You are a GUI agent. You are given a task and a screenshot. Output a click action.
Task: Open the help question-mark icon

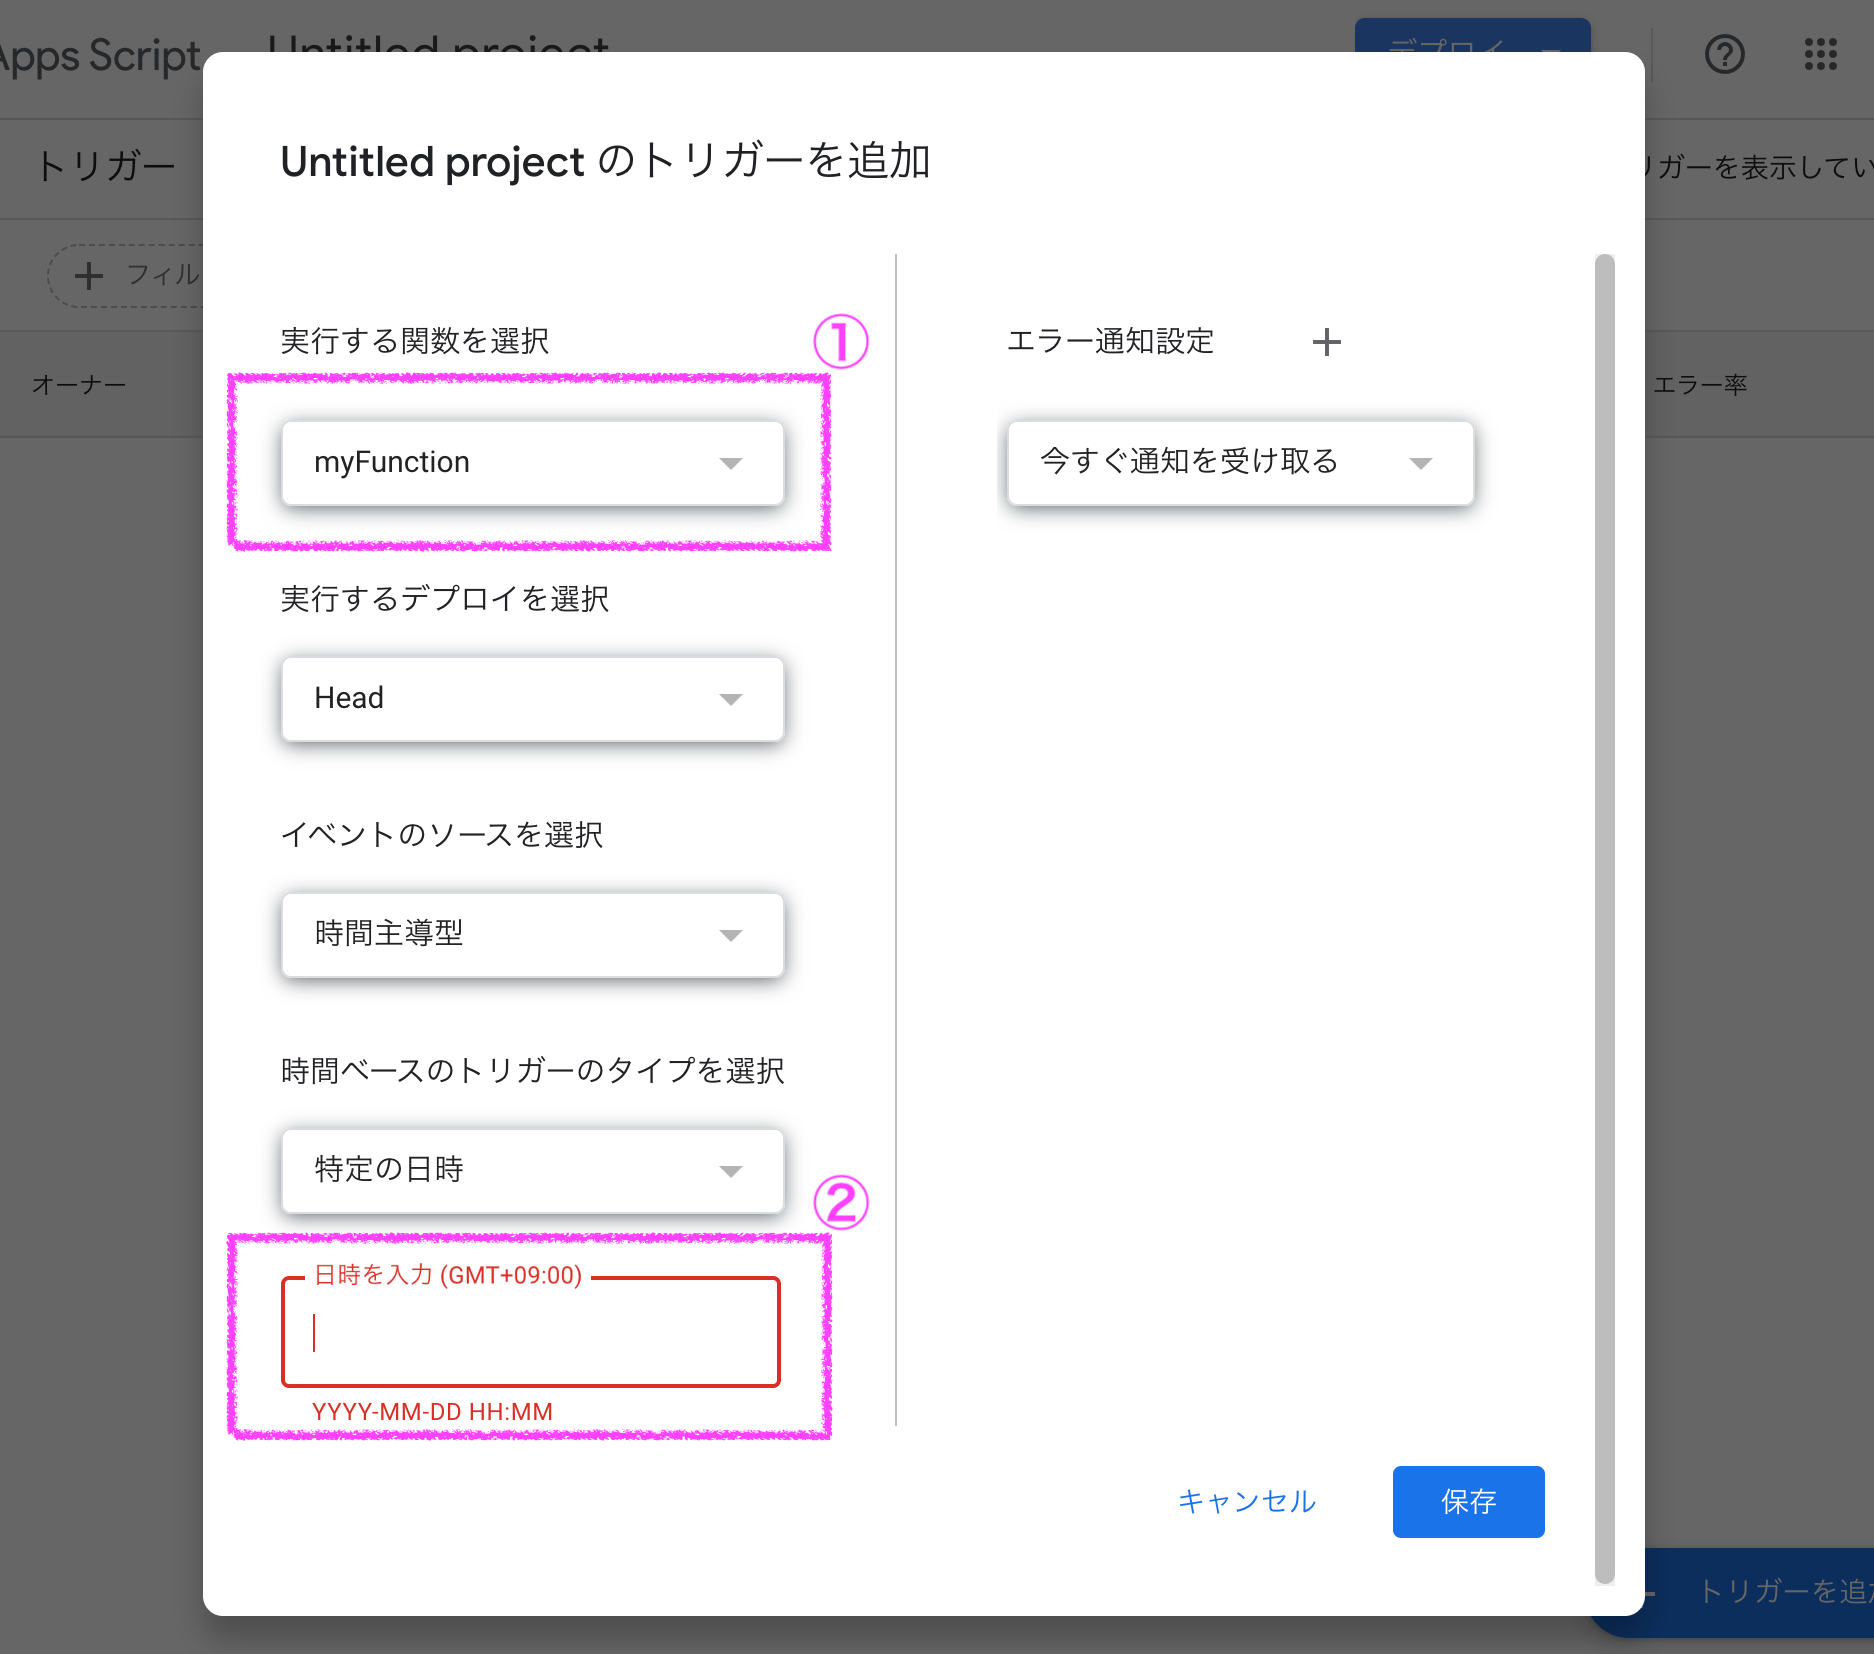(x=1724, y=54)
